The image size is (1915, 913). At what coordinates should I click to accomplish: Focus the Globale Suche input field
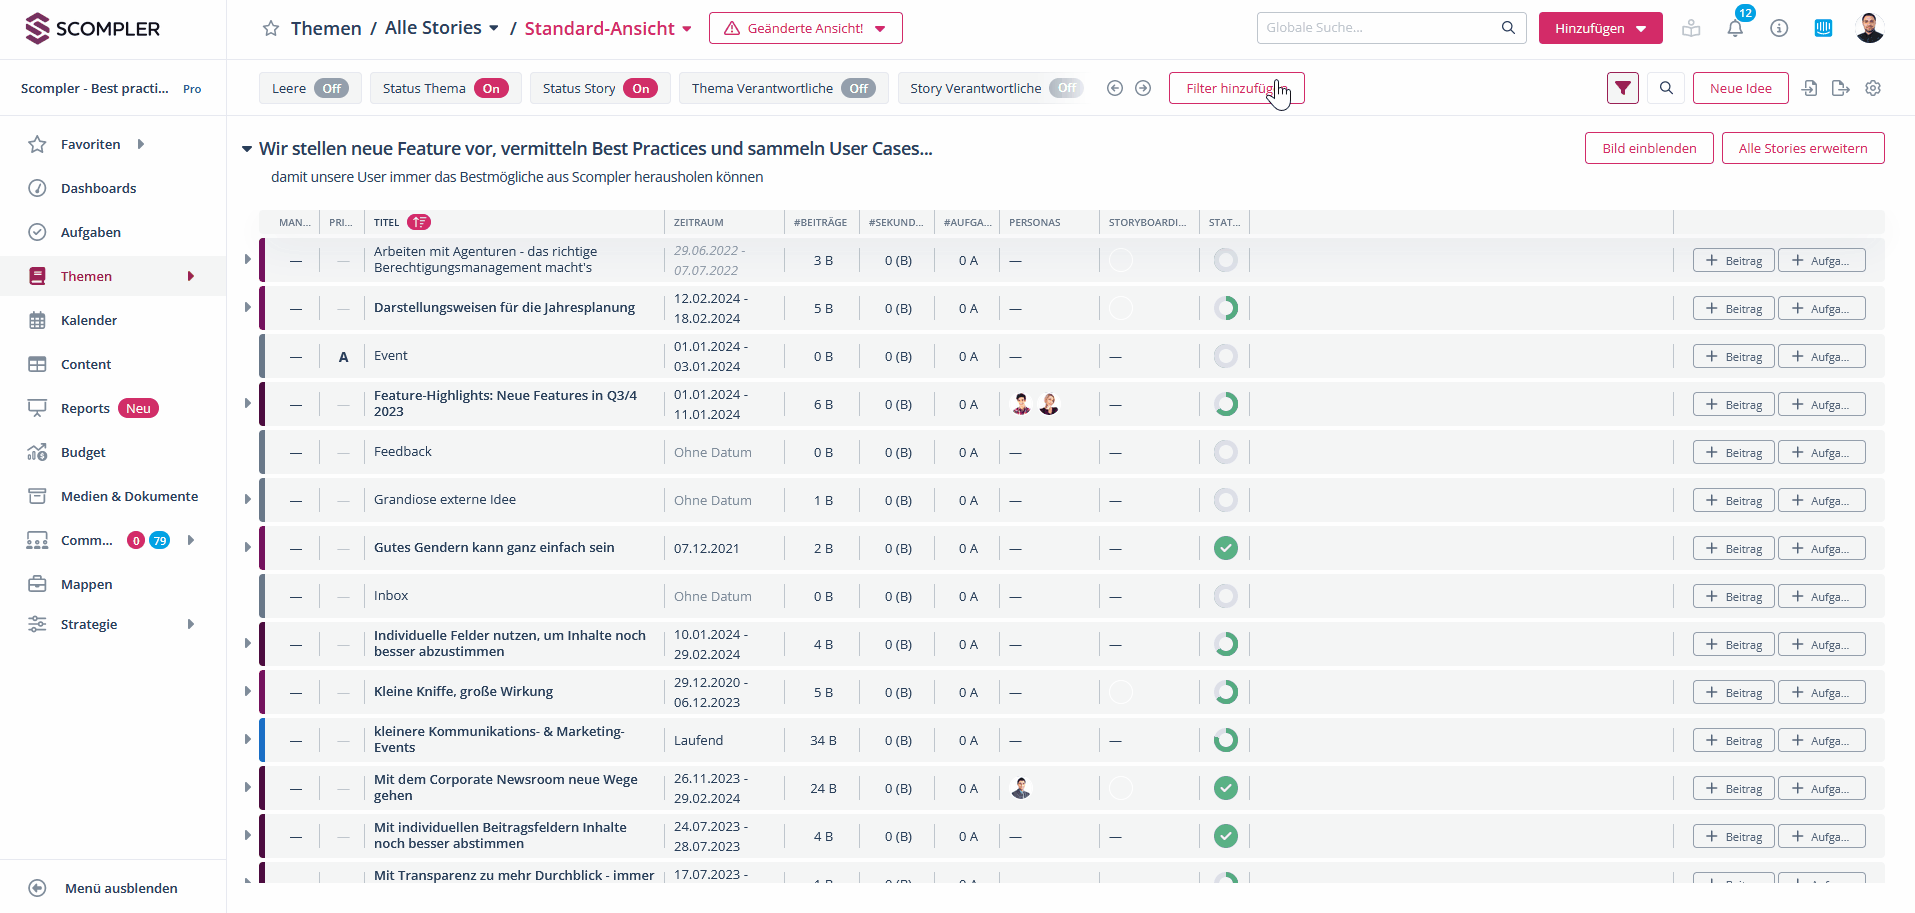coord(1380,28)
